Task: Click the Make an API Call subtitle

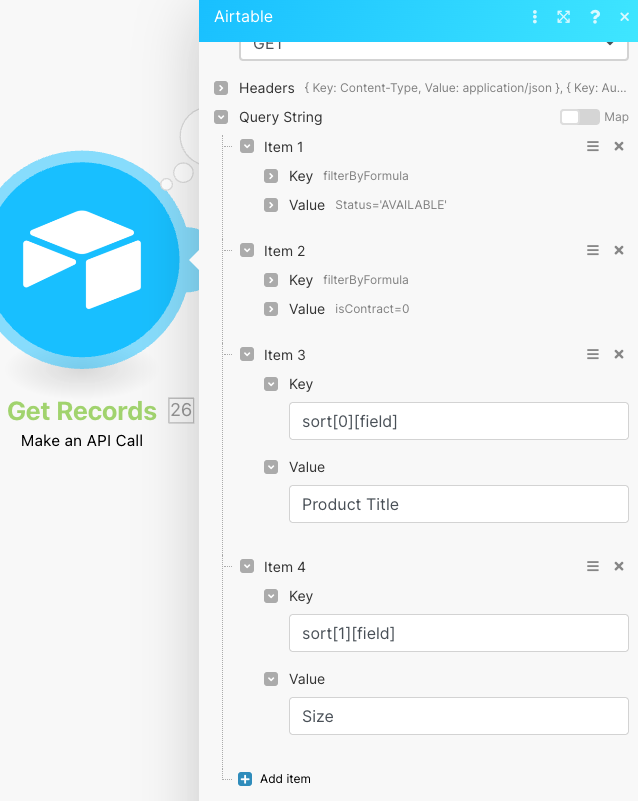Action: 82,441
